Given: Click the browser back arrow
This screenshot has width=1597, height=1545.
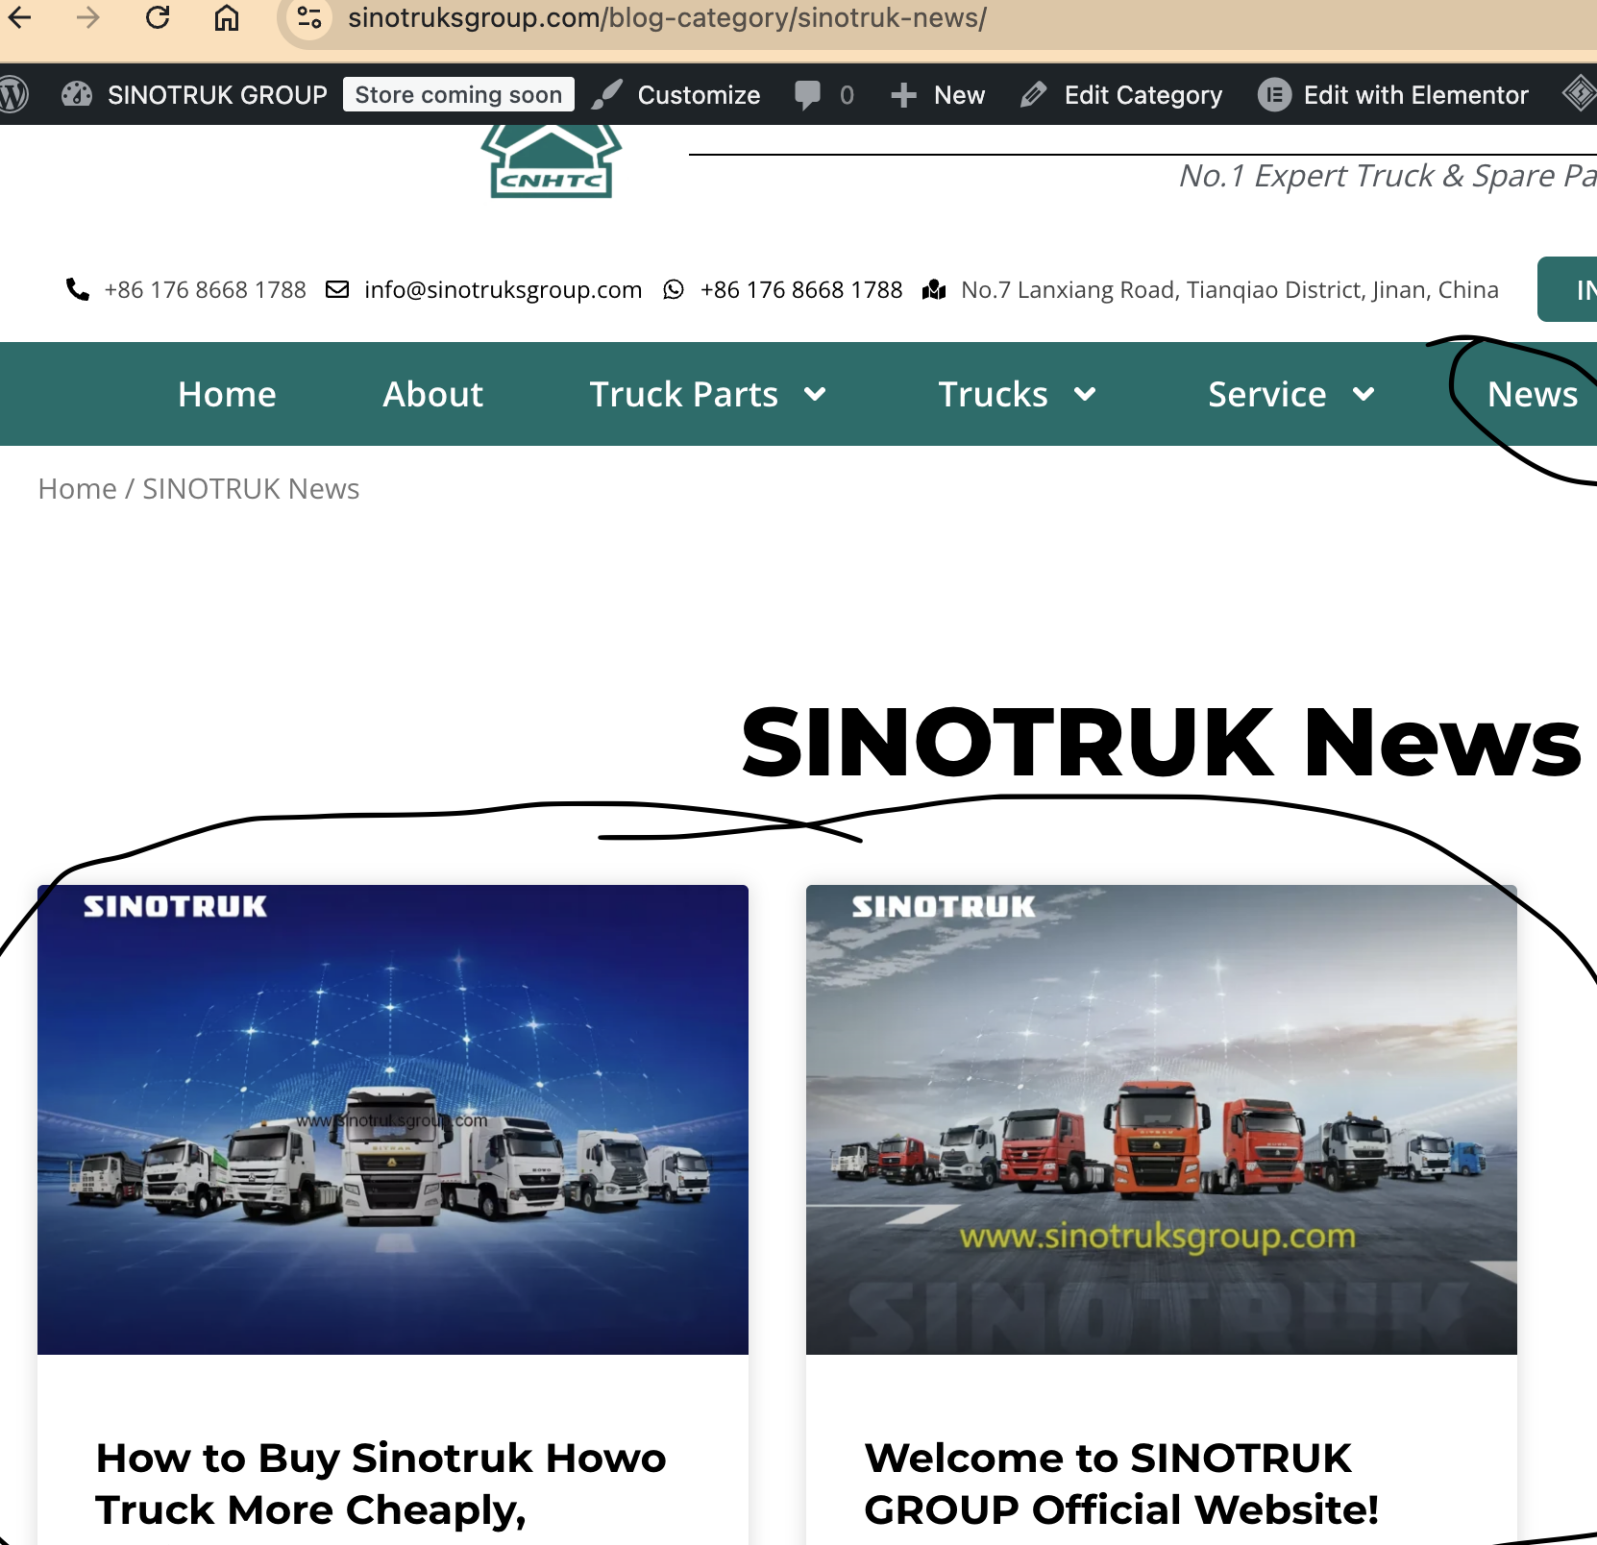Looking at the screenshot, I should [19, 17].
